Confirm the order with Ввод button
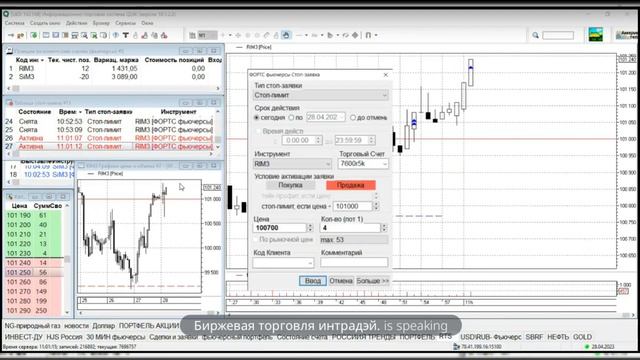This screenshot has width=640, height=360. coord(313,281)
